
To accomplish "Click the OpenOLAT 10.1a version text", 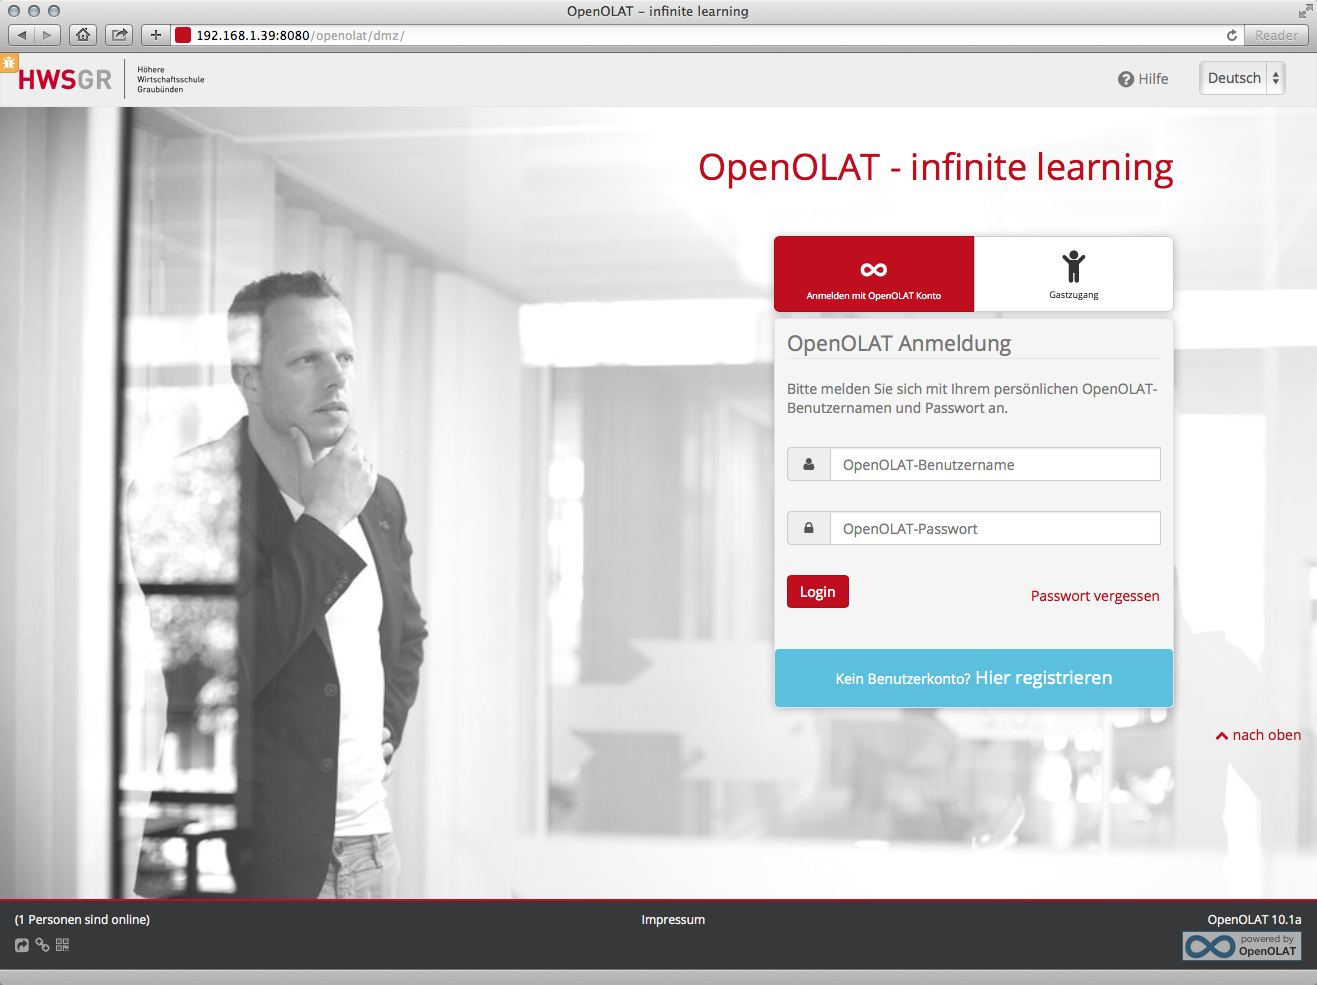I will [x=1254, y=920].
